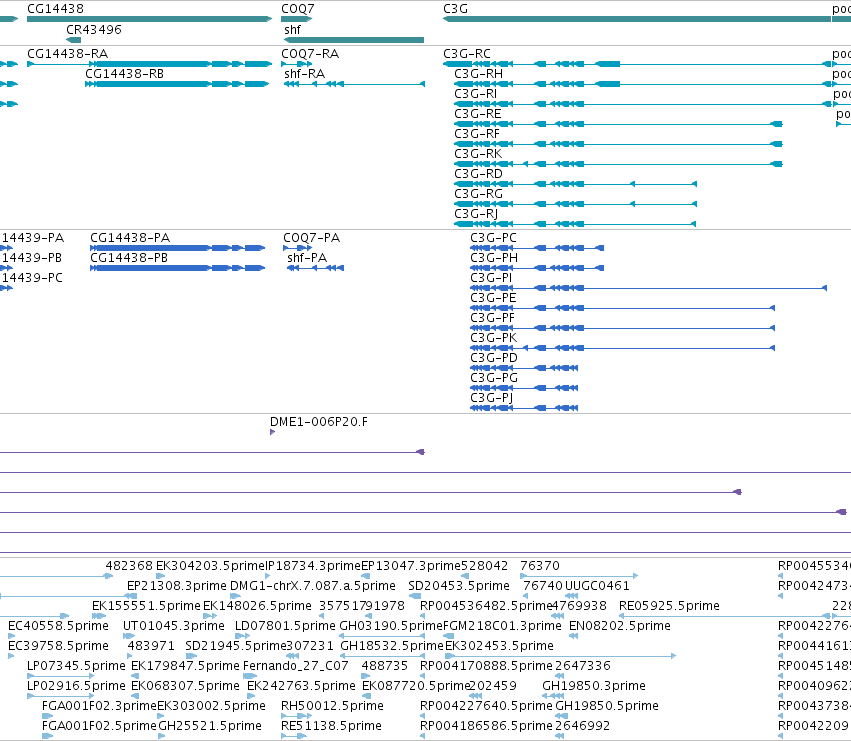This screenshot has height=741, width=851.
Task: Select protein C3G-PD label
Action: 494,358
